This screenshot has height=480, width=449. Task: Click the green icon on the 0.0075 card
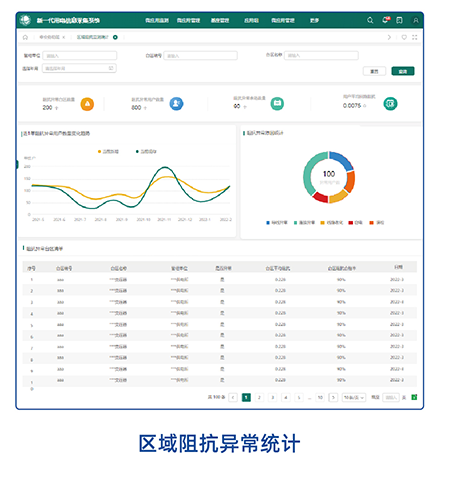390,104
